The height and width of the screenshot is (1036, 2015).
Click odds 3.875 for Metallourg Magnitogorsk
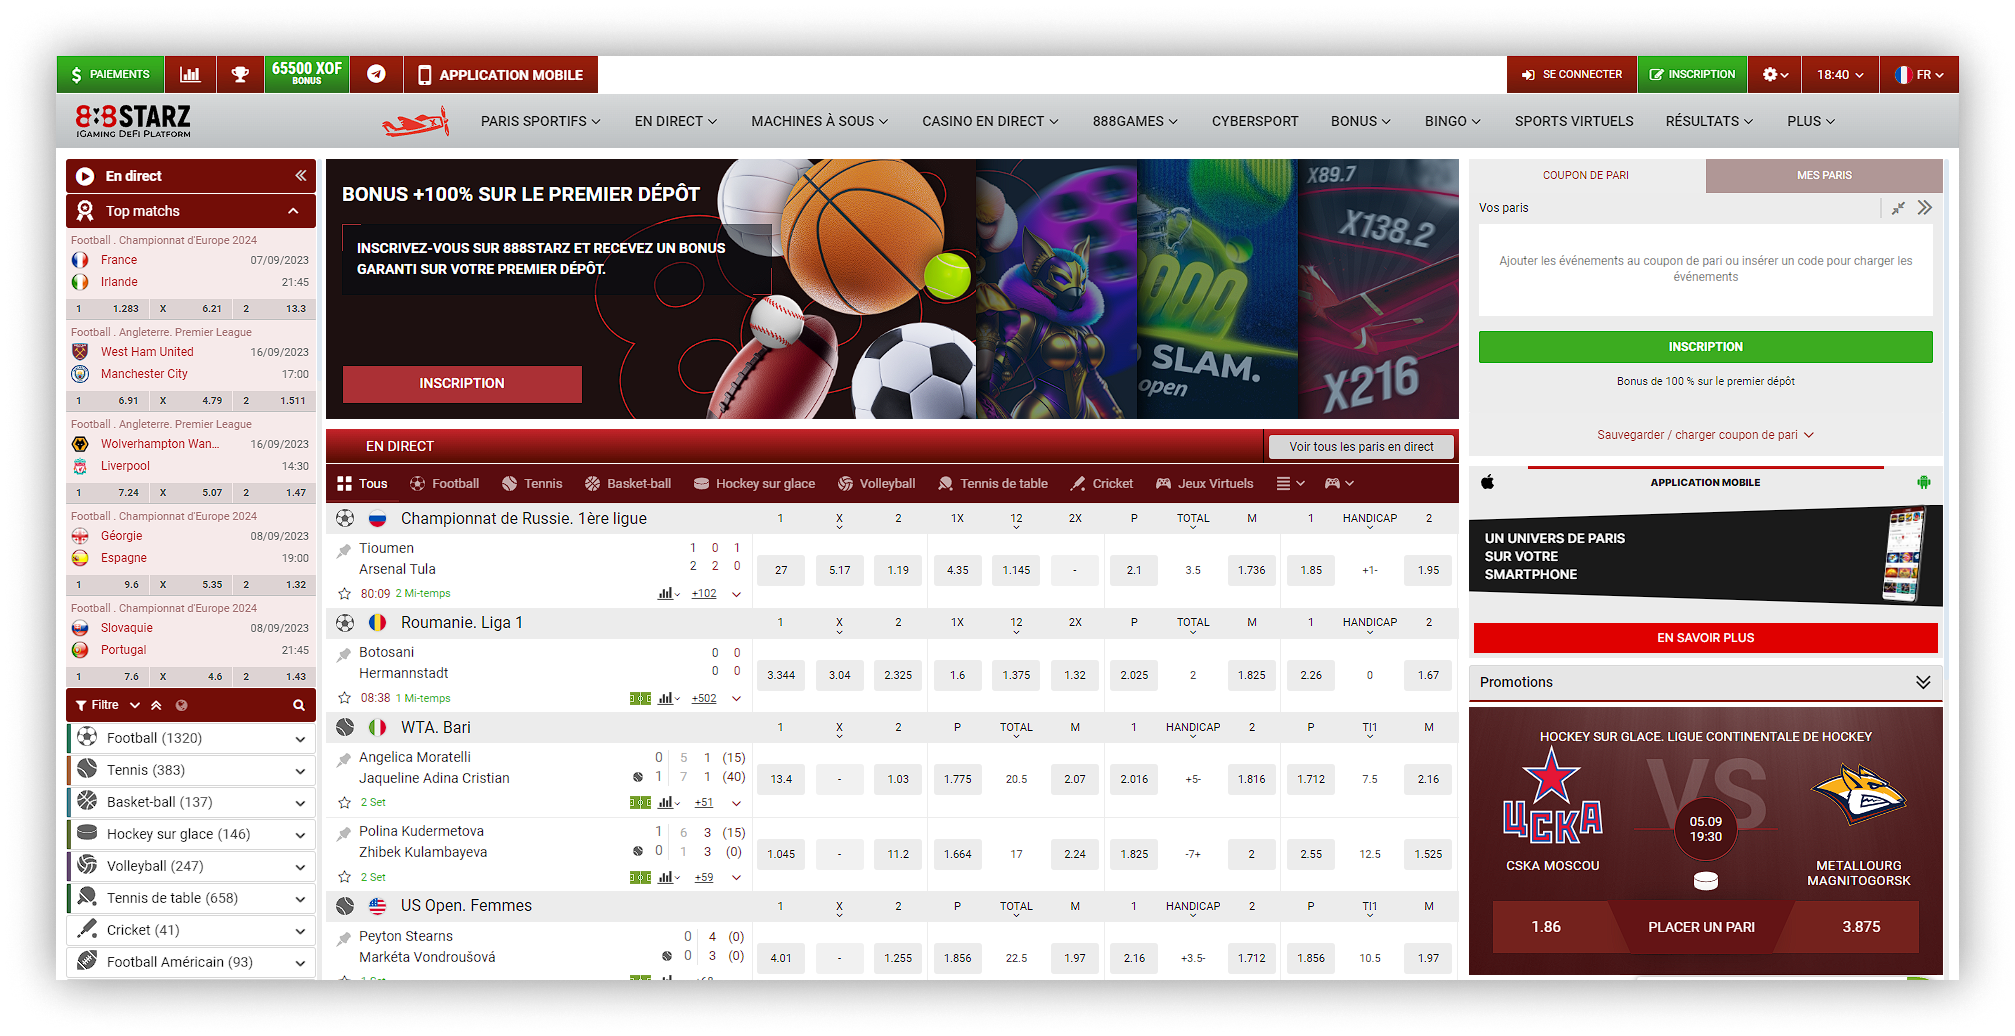pyautogui.click(x=1860, y=927)
